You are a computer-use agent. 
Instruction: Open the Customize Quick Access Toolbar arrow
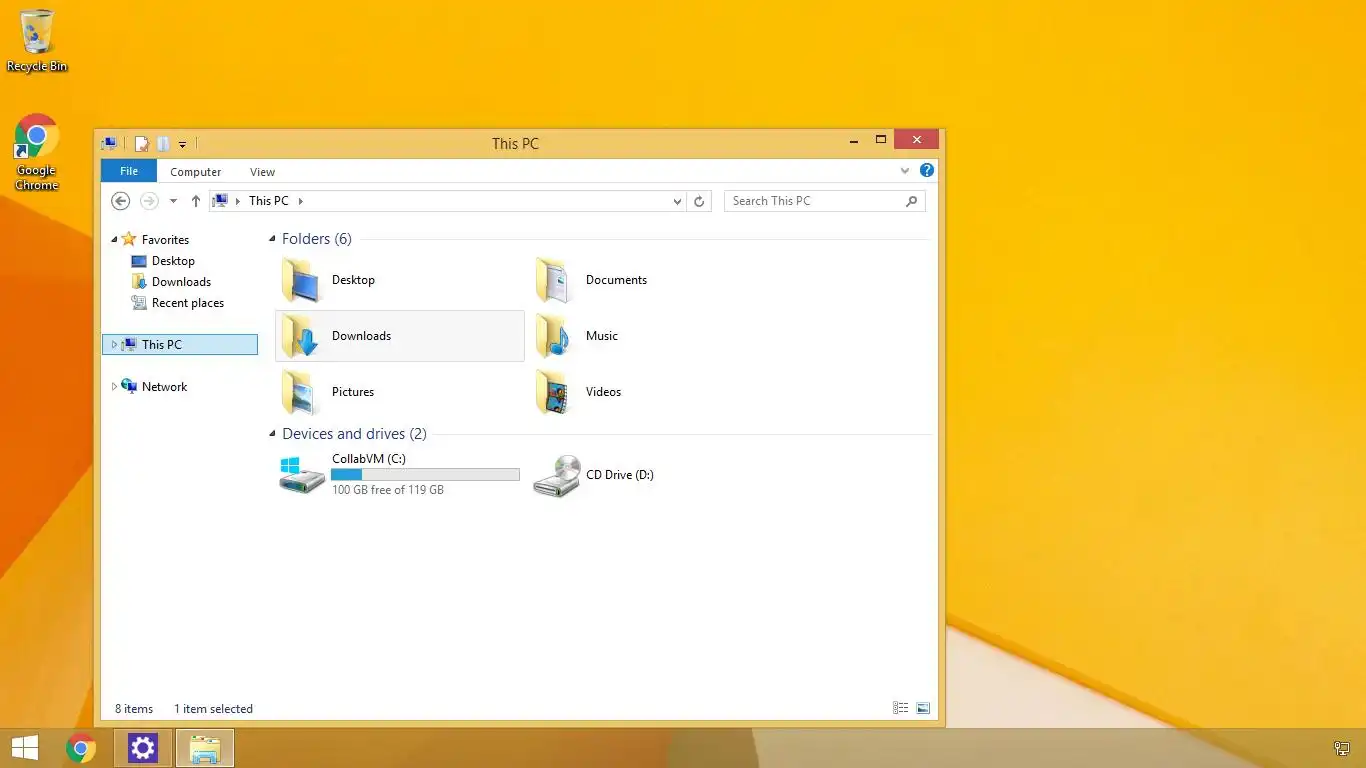[x=182, y=145]
